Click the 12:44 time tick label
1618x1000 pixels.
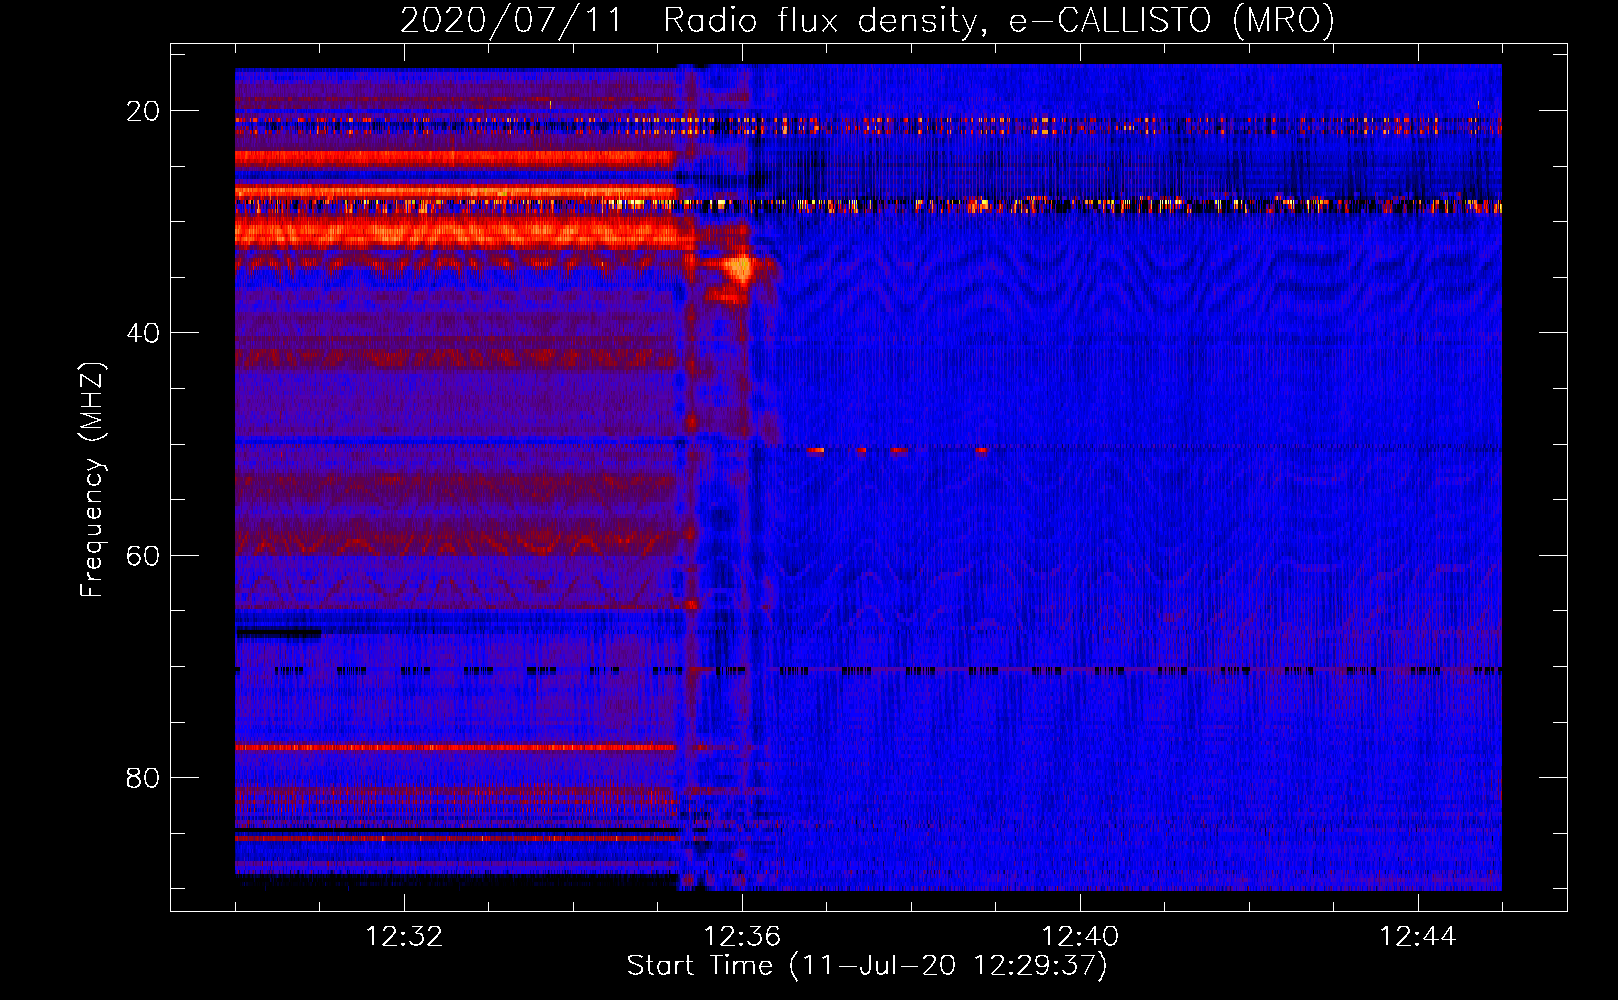pyautogui.click(x=1418, y=936)
